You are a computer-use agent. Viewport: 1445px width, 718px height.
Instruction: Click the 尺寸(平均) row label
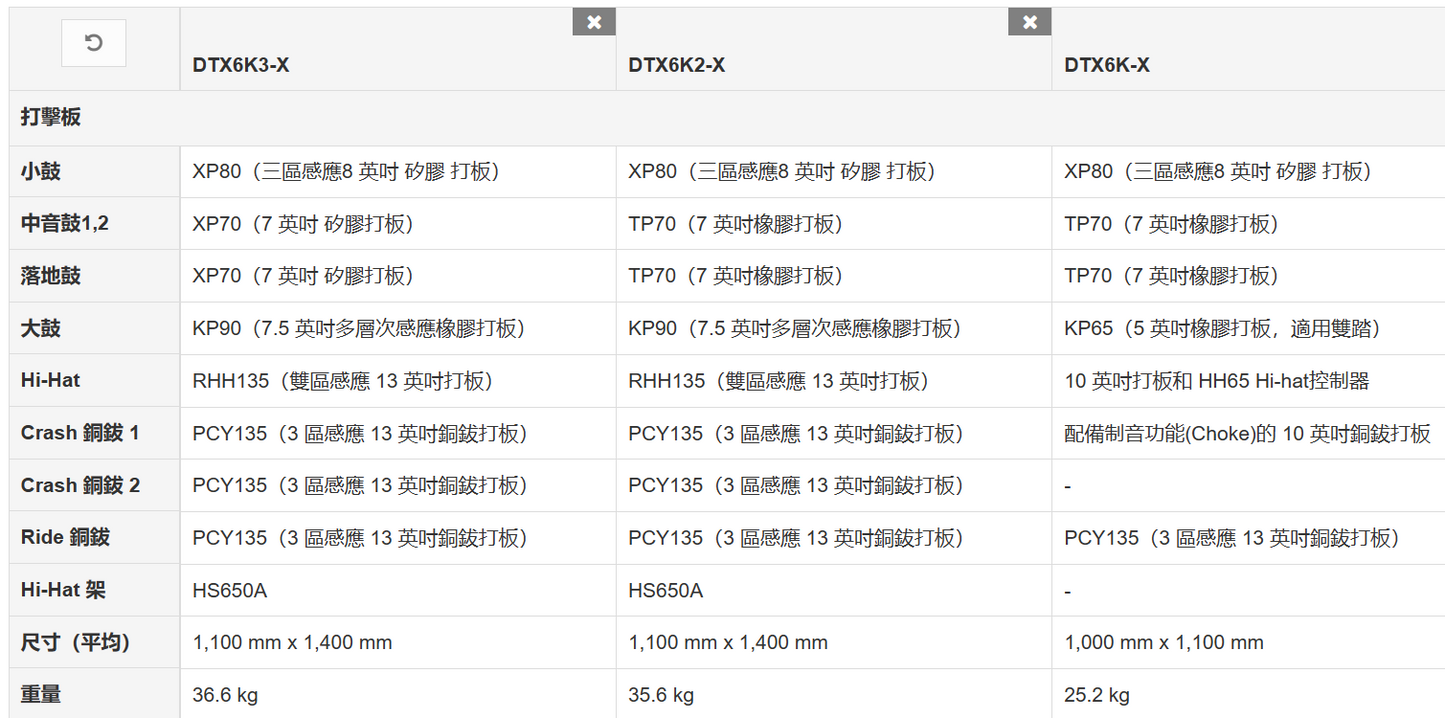point(76,642)
